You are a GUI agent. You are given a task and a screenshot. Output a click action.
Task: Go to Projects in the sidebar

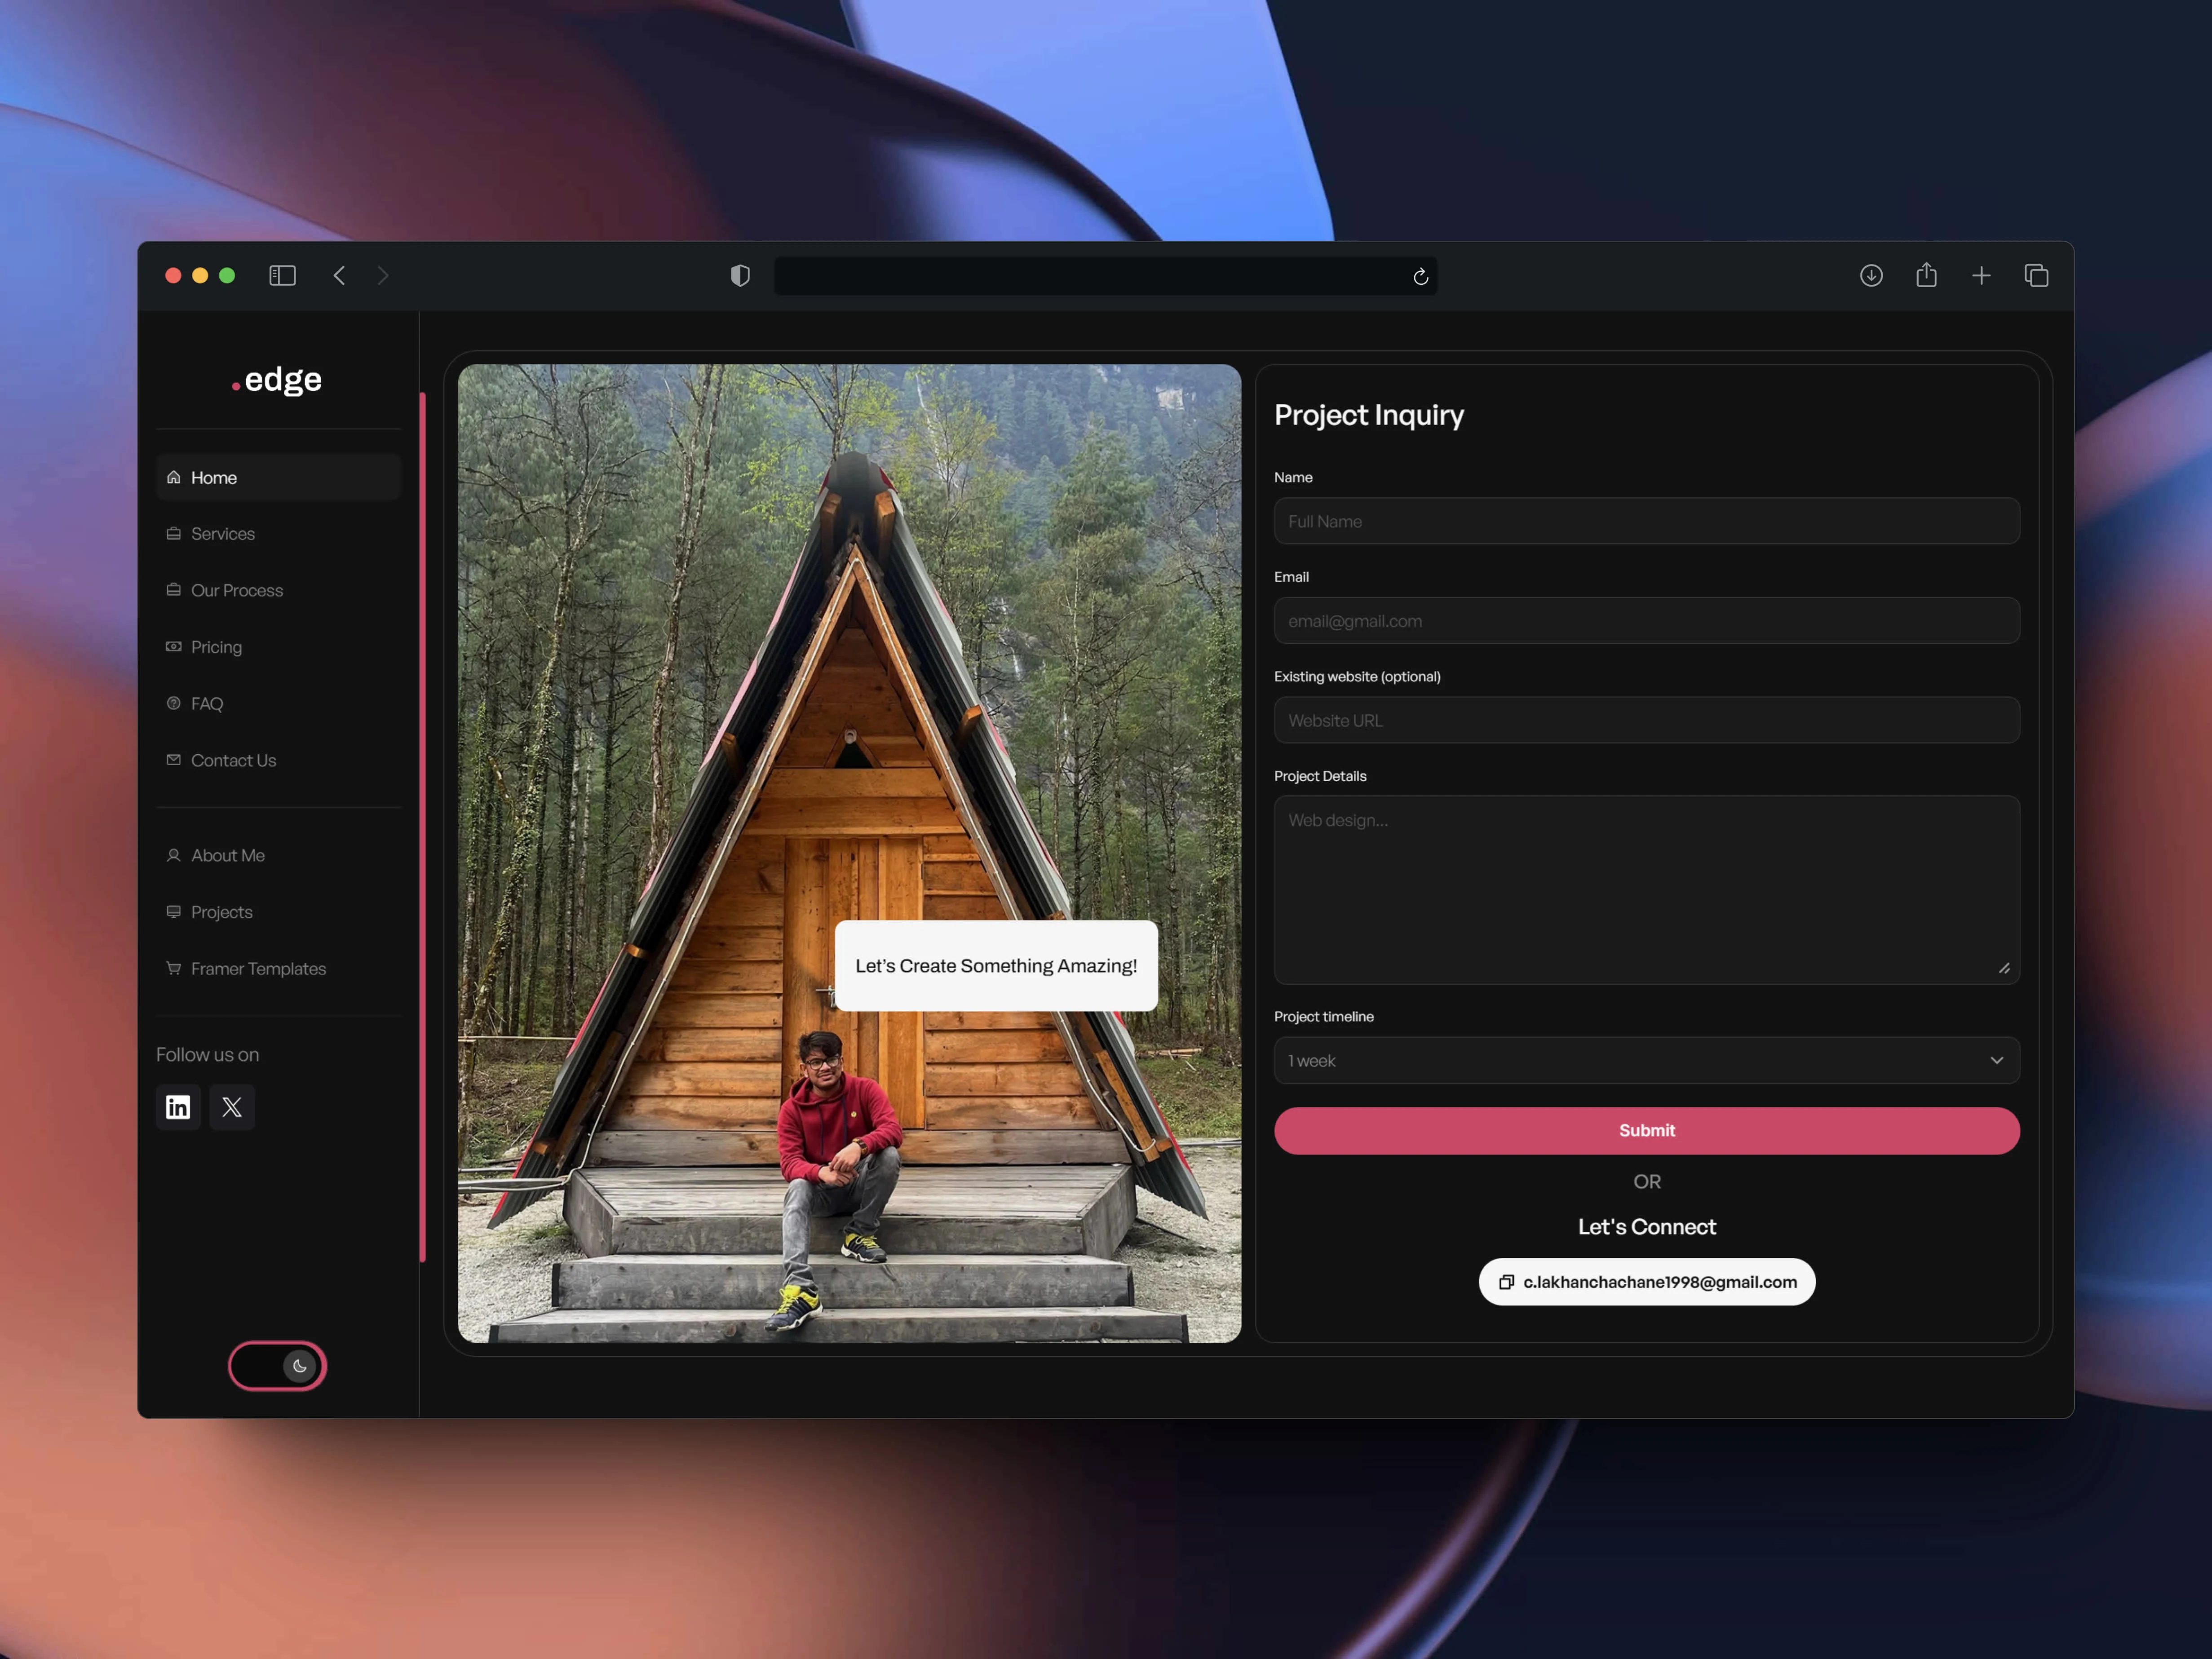[278, 912]
